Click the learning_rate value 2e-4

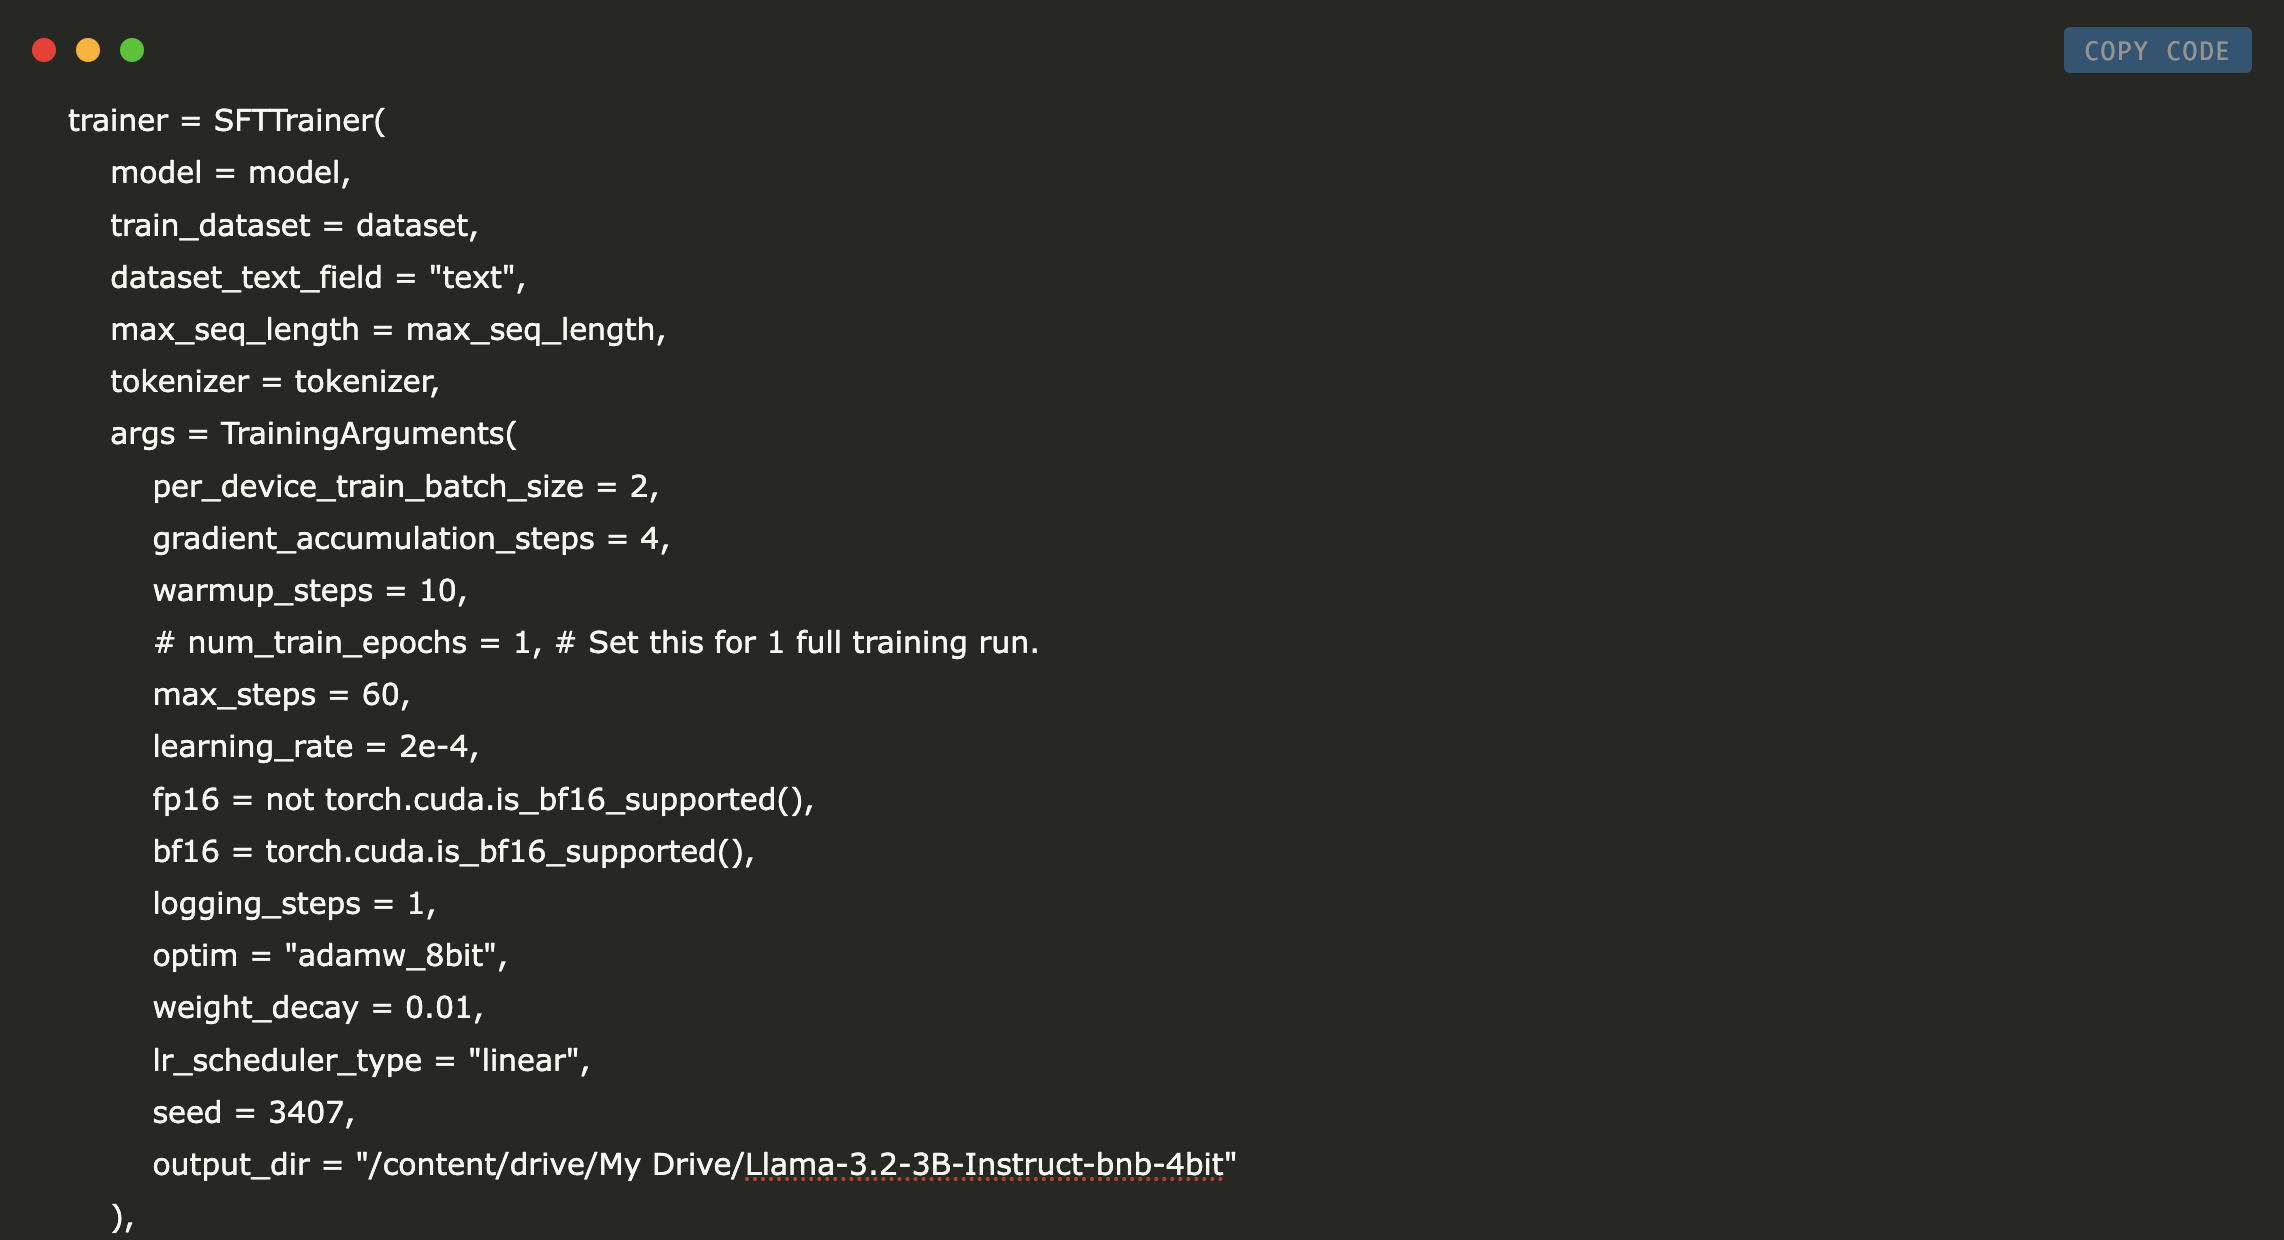(434, 747)
